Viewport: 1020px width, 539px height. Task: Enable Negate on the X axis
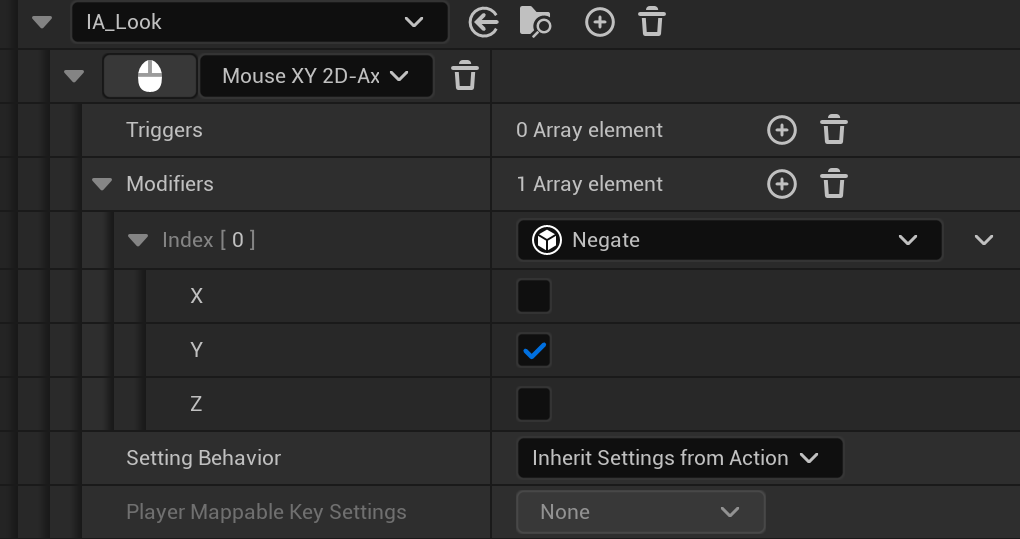(534, 296)
